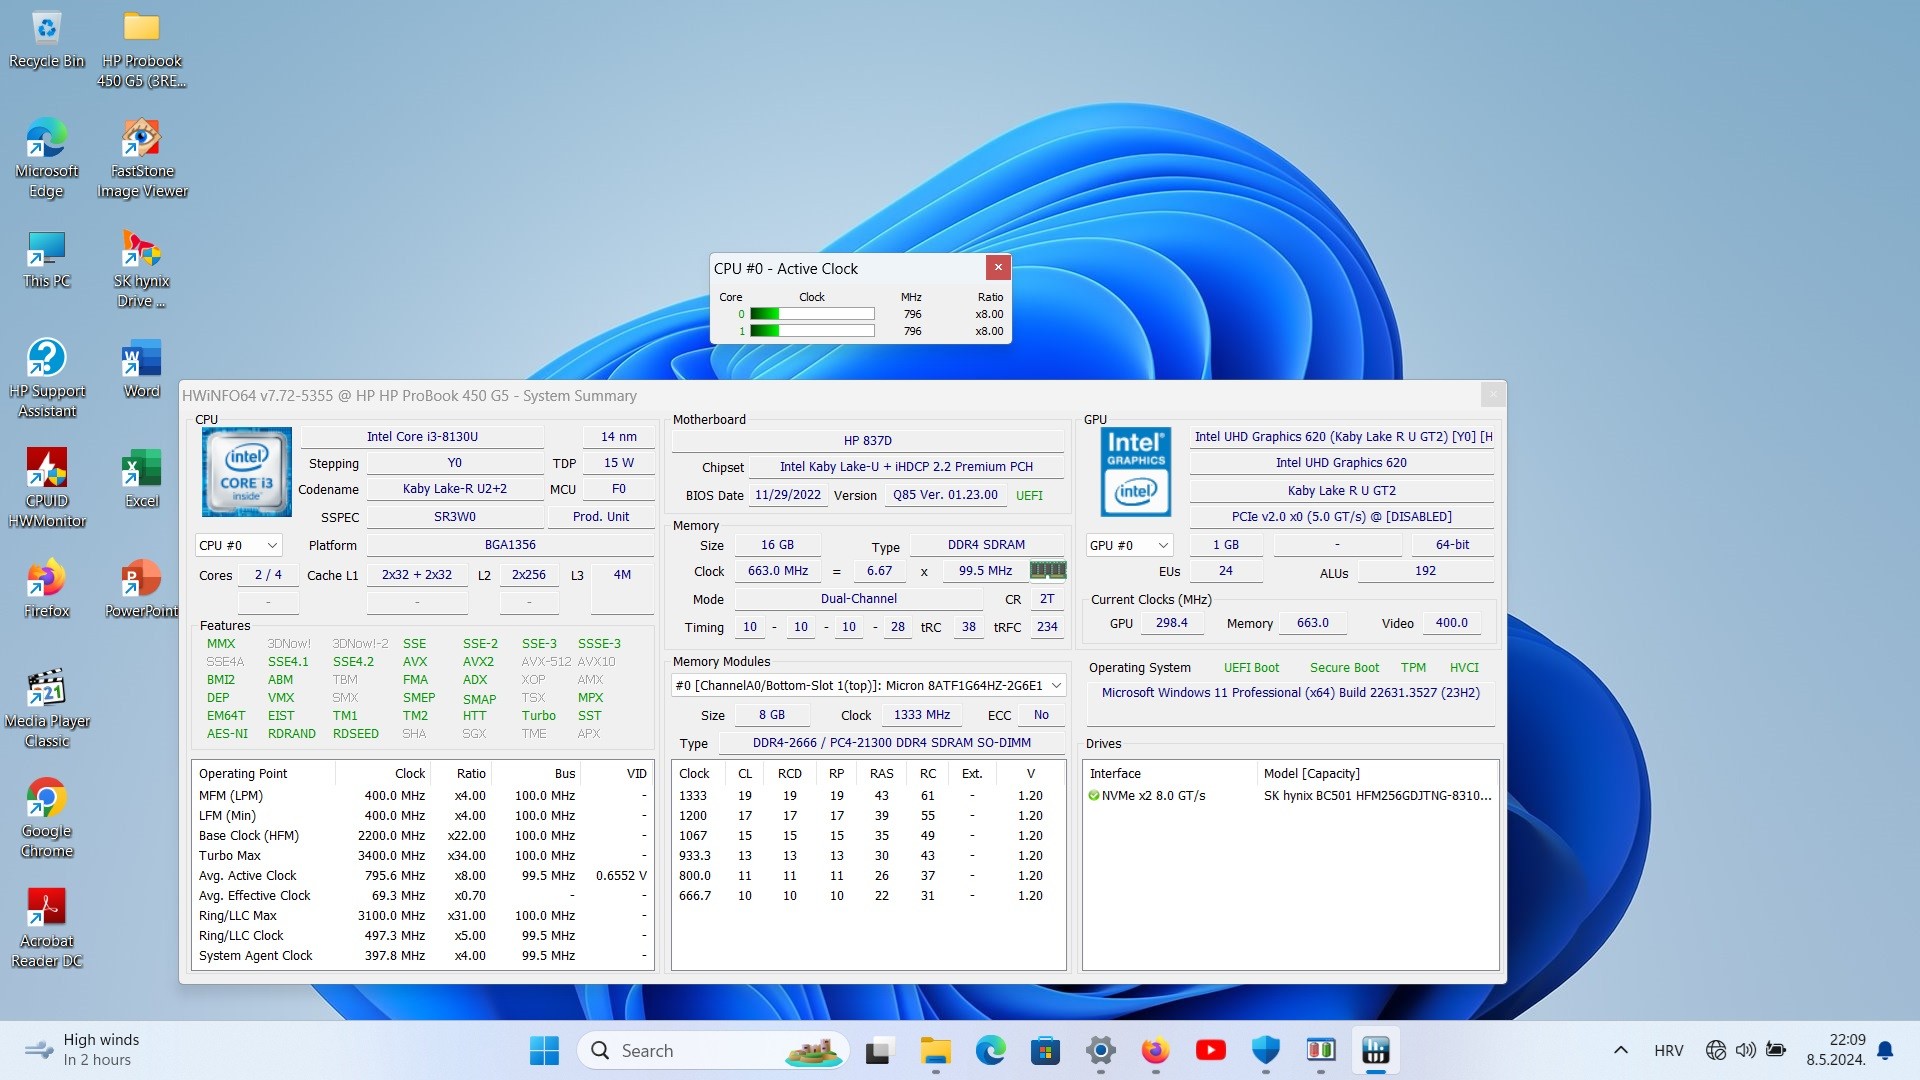The height and width of the screenshot is (1080, 1920).
Task: Open the High winds weather widget
Action: 84,1050
